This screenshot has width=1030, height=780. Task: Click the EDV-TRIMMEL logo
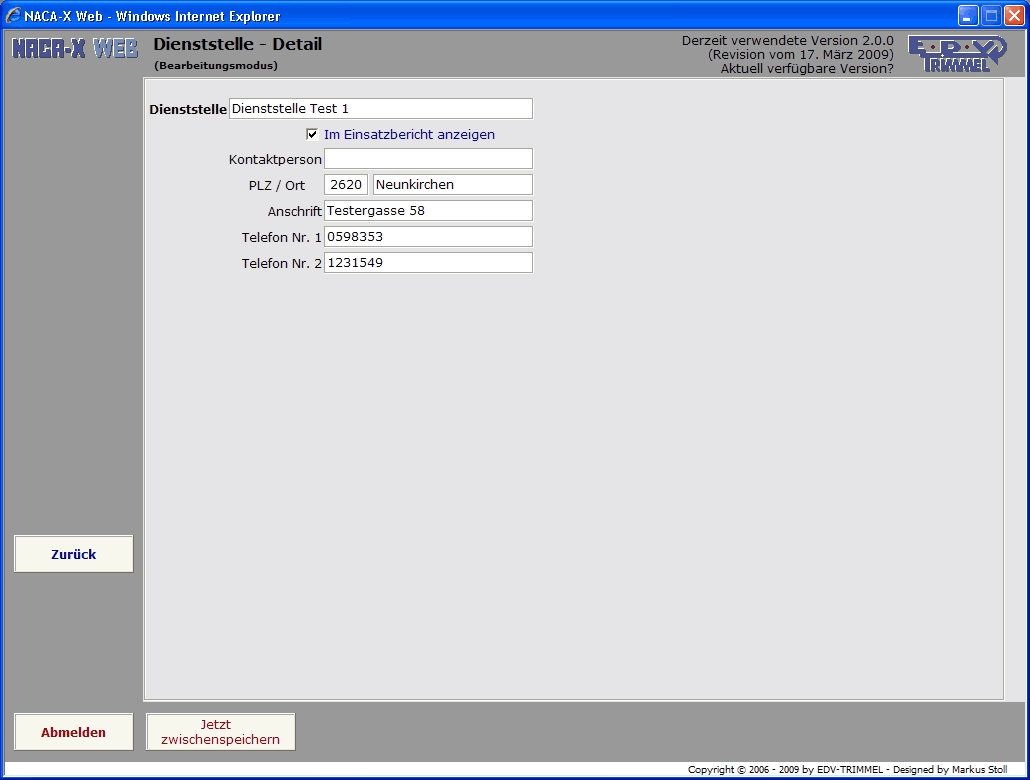pyautogui.click(x=957, y=53)
